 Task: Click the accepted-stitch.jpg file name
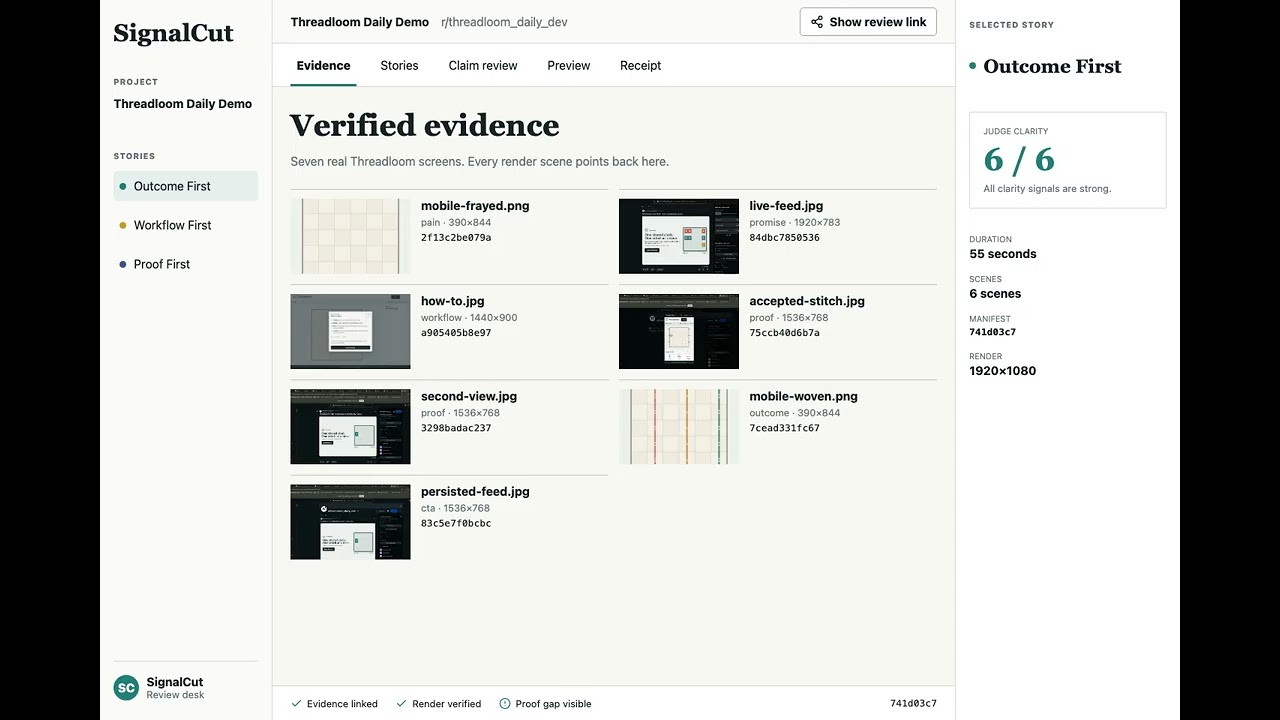807,301
